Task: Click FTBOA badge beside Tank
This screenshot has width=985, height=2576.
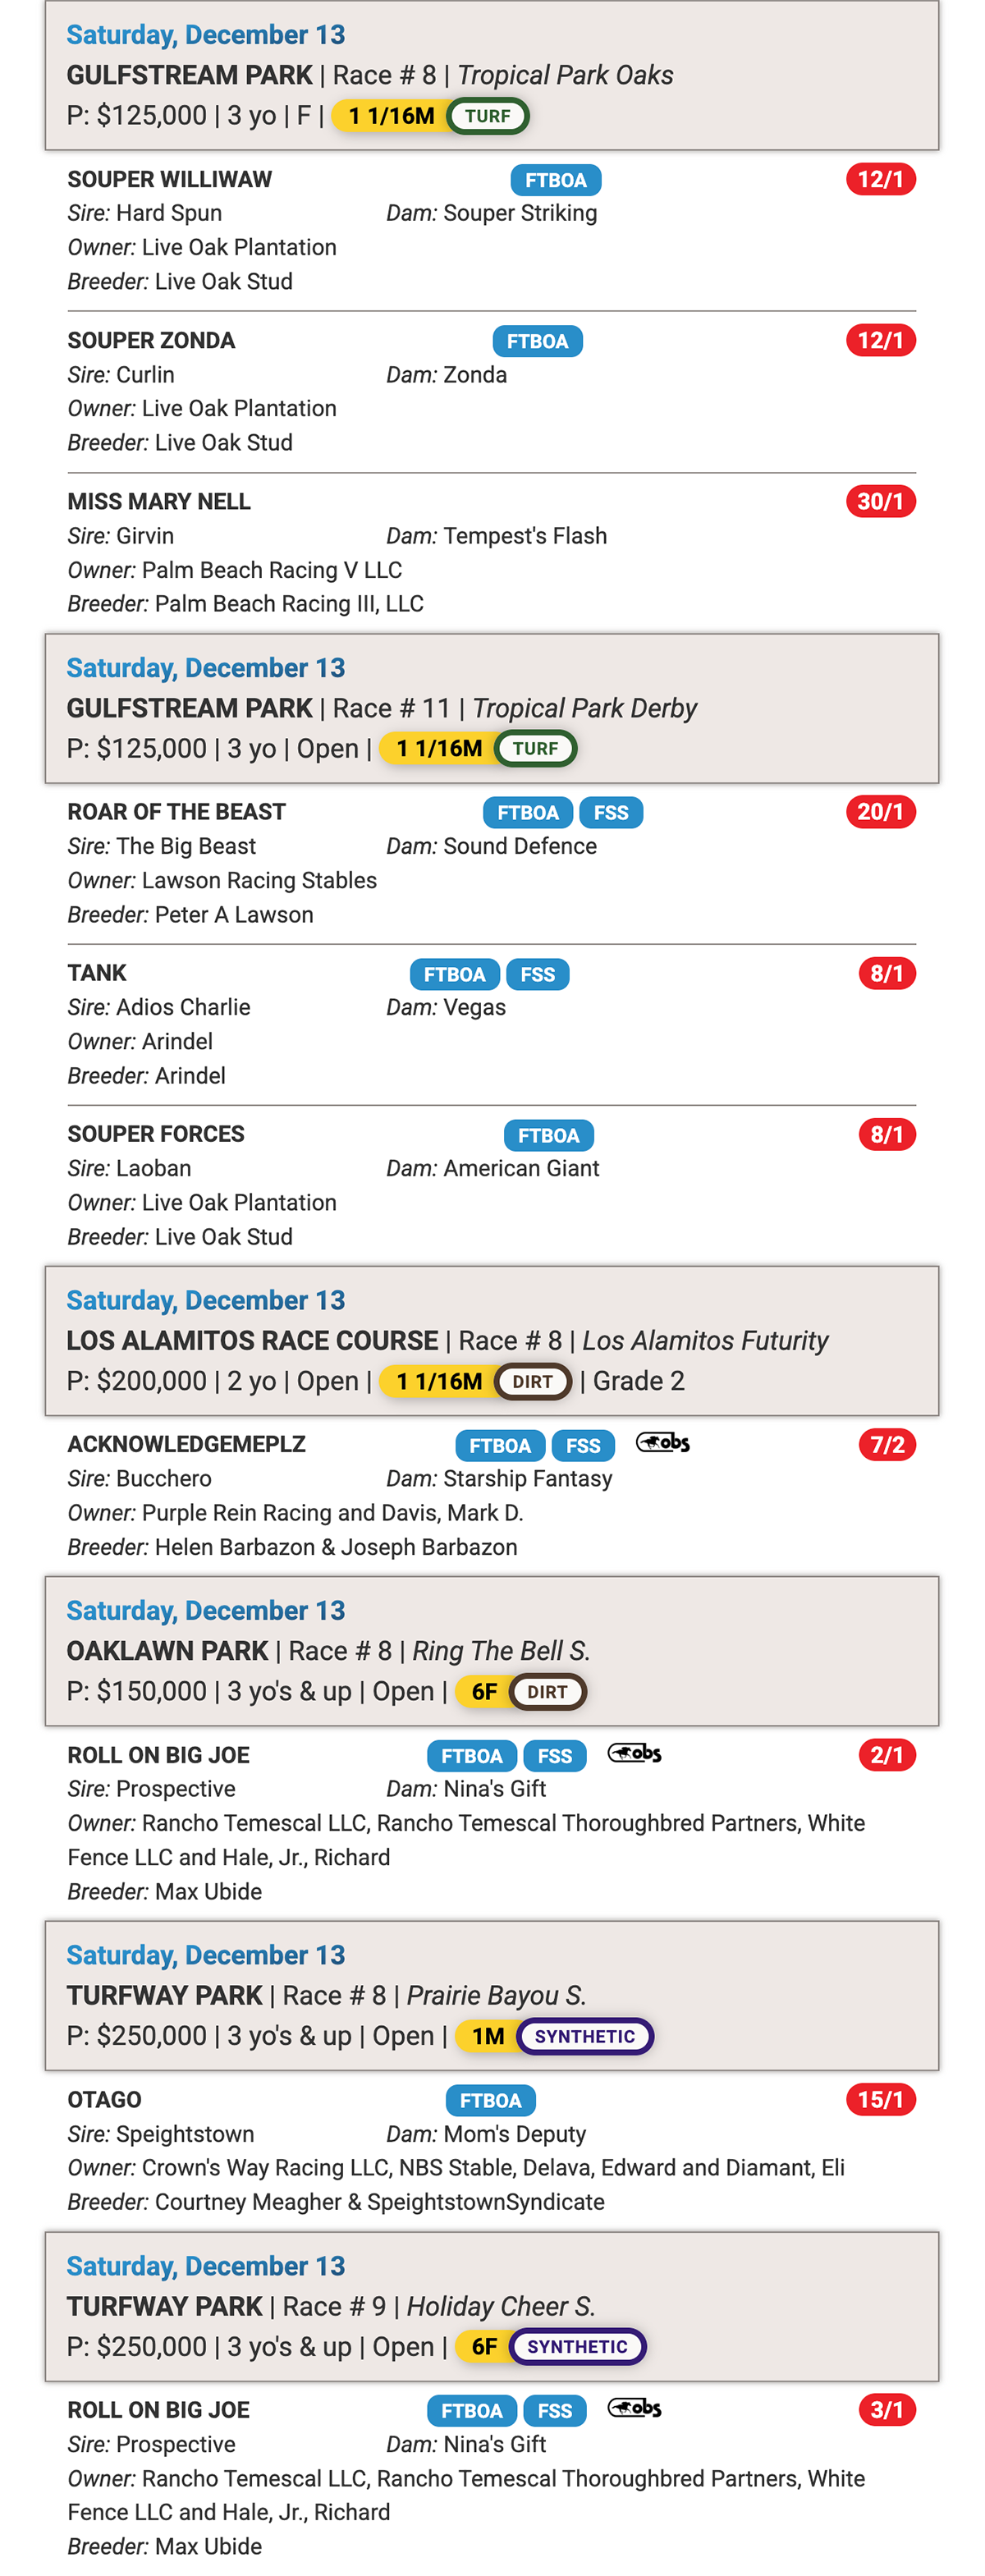Action: [454, 974]
